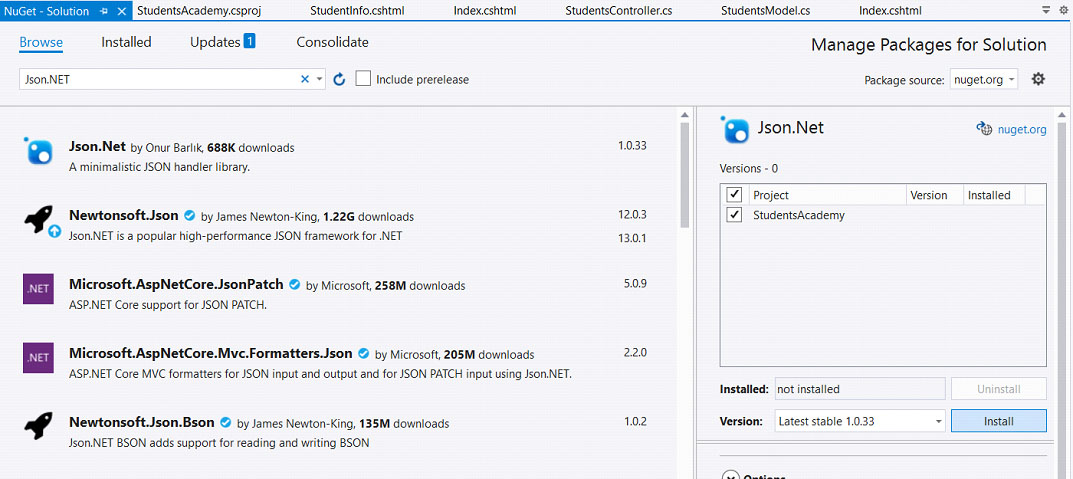Clear the Json.NET search text
Image resolution: width=1073 pixels, height=479 pixels.
pos(305,79)
